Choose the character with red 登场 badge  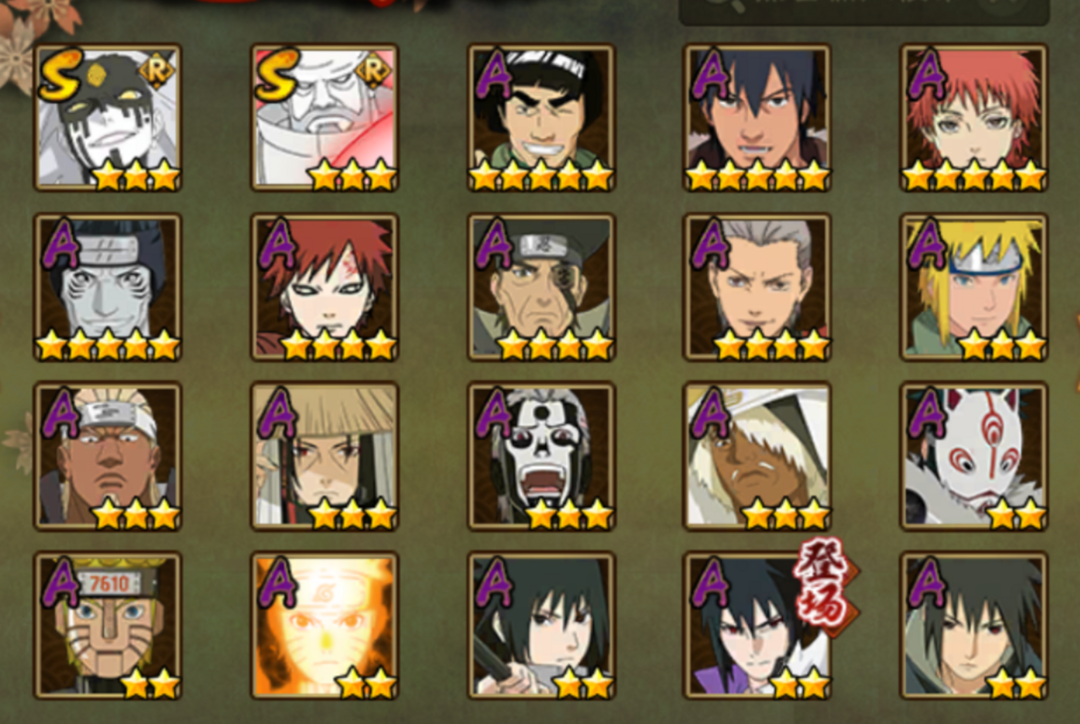click(x=757, y=625)
